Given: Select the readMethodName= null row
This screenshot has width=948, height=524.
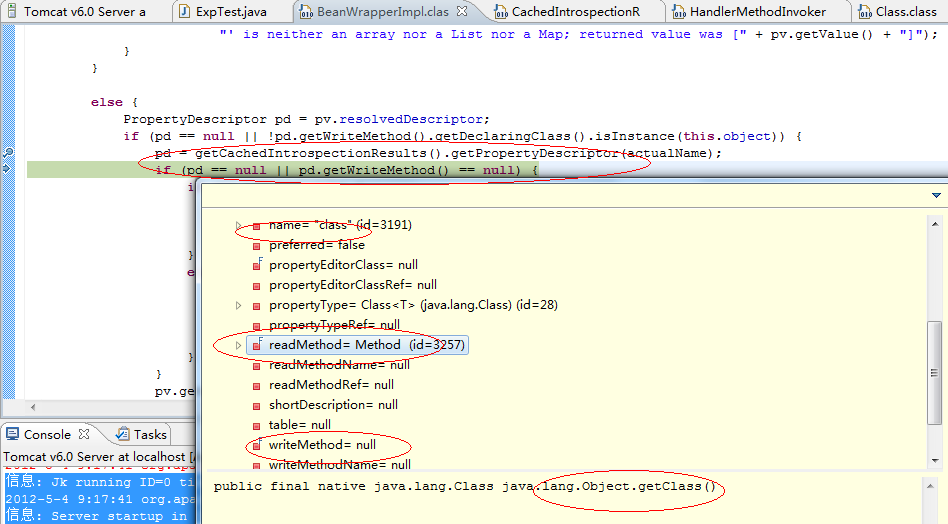Looking at the screenshot, I should (x=339, y=365).
